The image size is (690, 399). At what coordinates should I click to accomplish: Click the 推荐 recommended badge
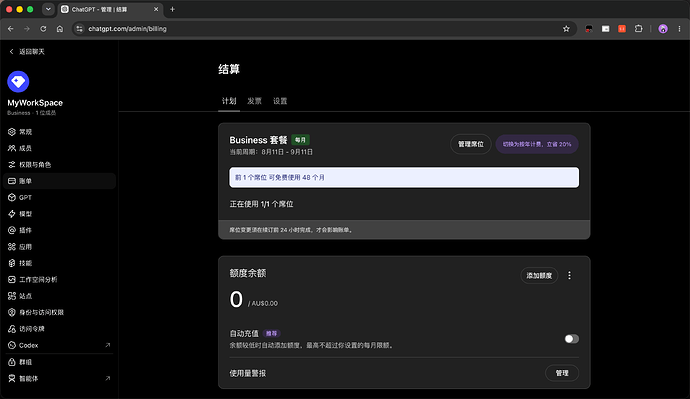(x=272, y=333)
